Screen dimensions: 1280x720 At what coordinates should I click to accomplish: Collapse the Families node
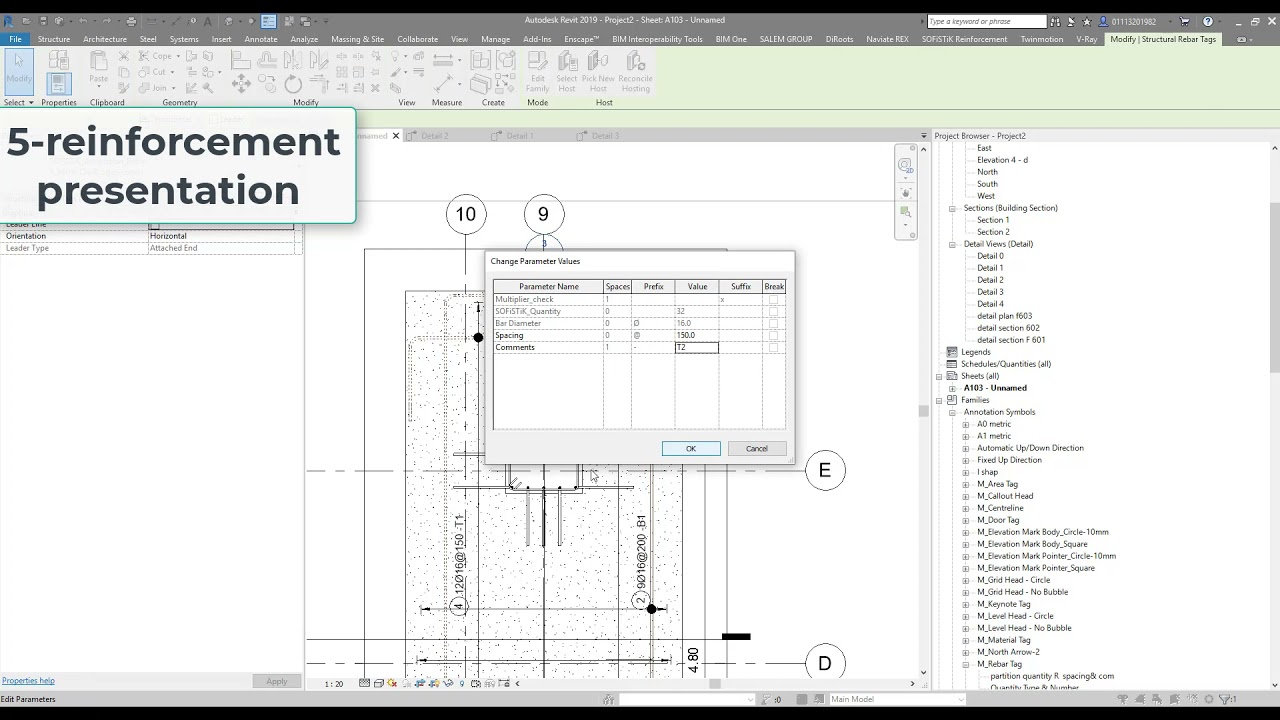939,400
